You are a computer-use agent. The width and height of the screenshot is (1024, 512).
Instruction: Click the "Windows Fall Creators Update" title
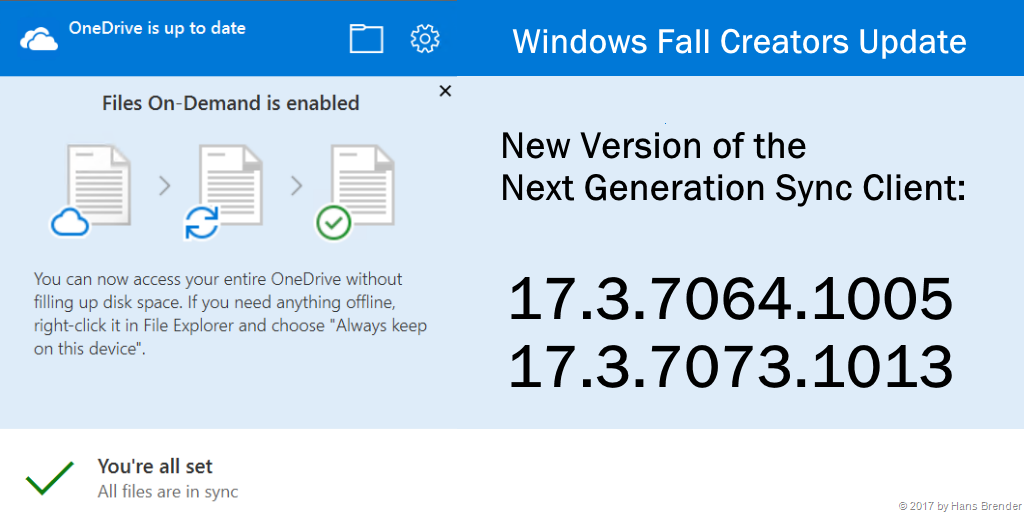point(739,42)
